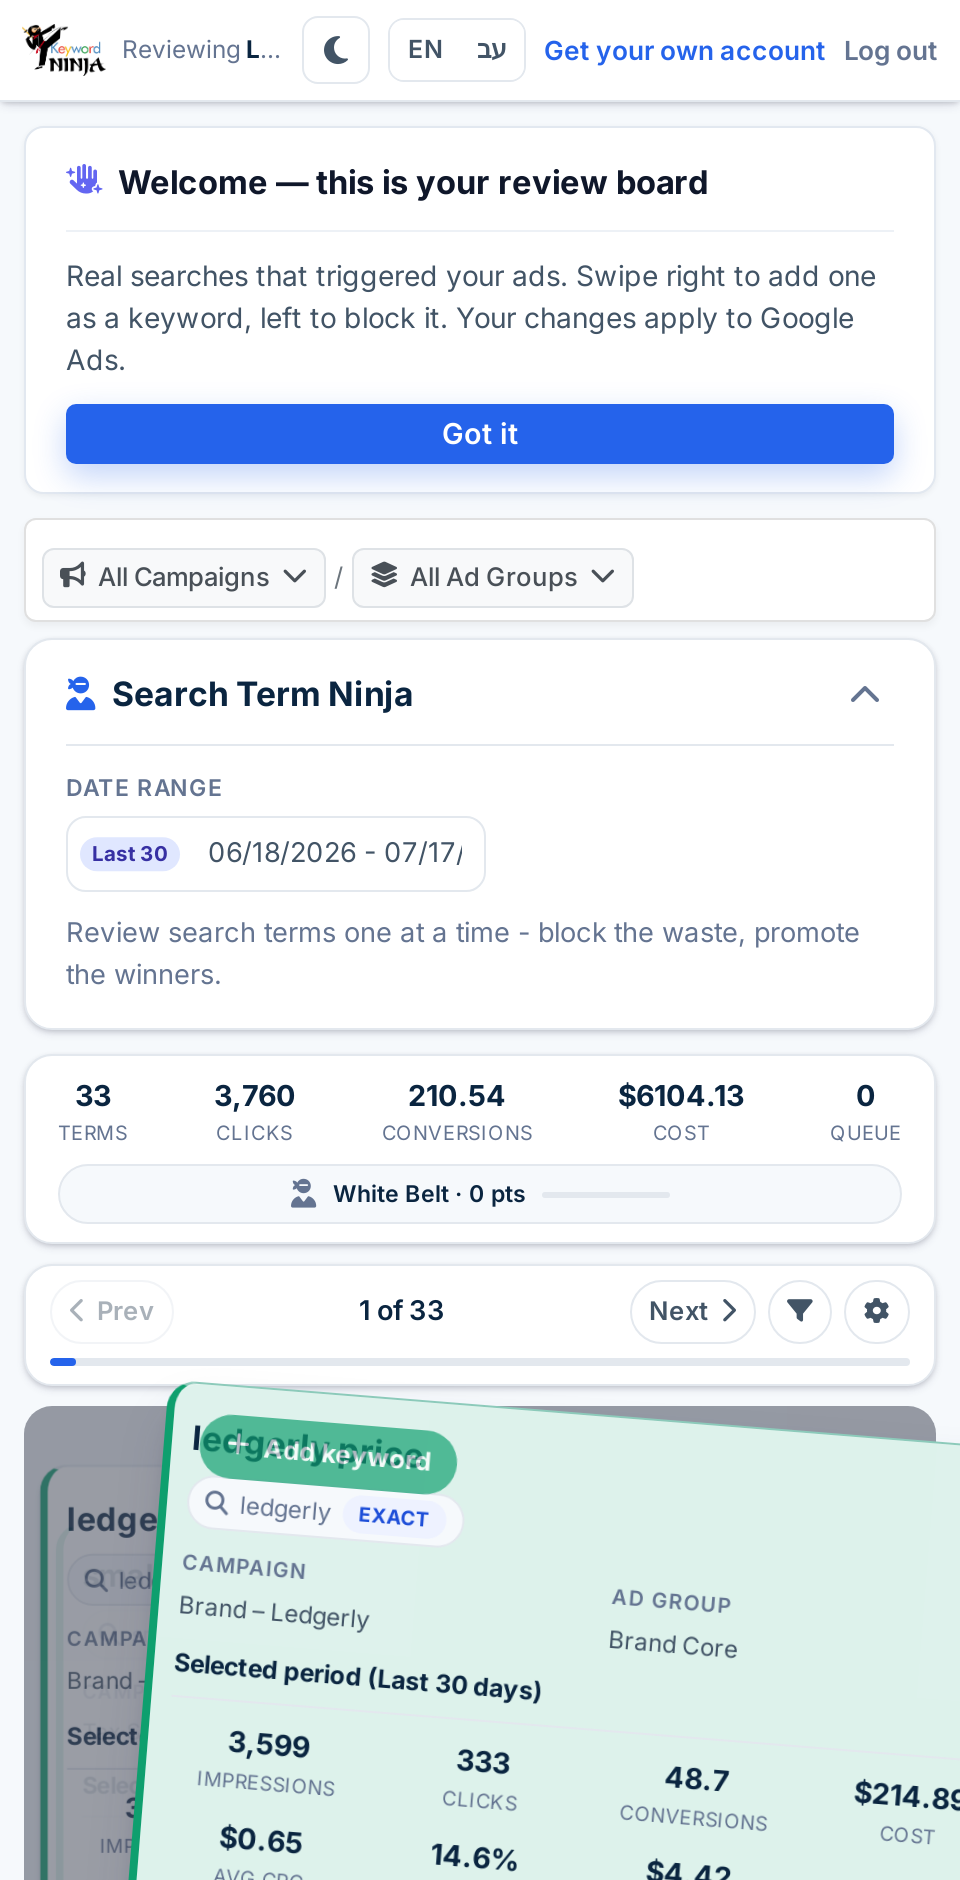Open the All Campaigns dropdown
Viewport: 960px width, 1880px height.
pyautogui.click(x=184, y=577)
